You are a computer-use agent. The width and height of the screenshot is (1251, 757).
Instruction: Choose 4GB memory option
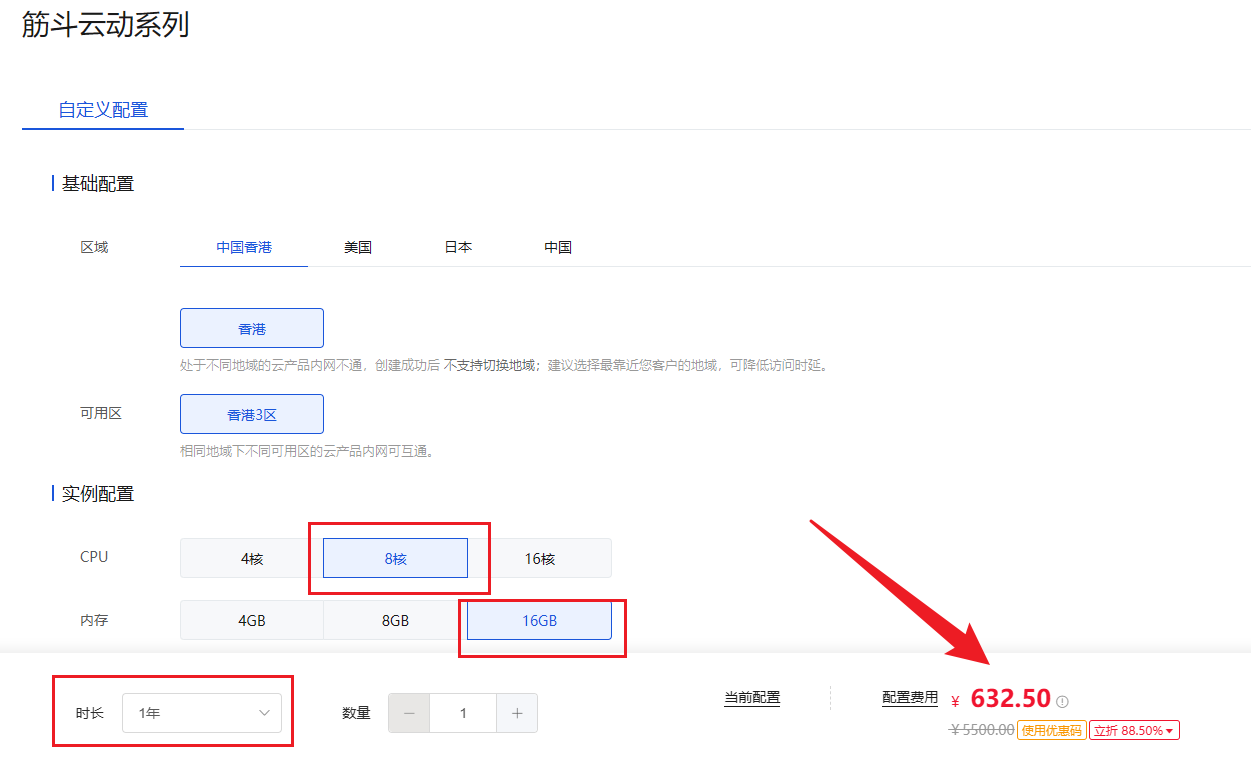click(251, 620)
